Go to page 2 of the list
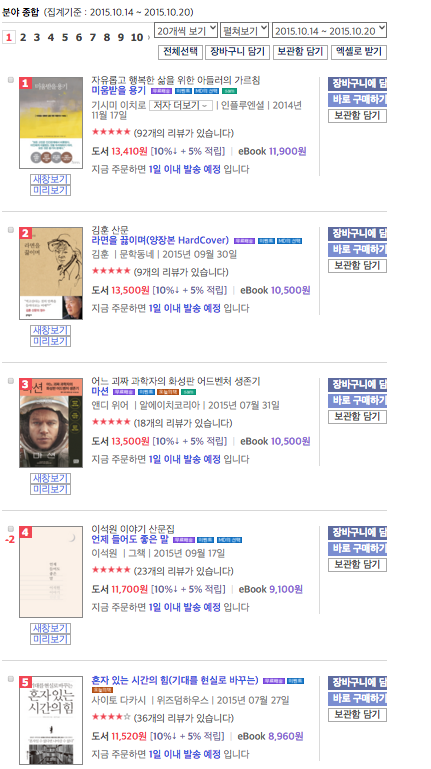 point(23,37)
